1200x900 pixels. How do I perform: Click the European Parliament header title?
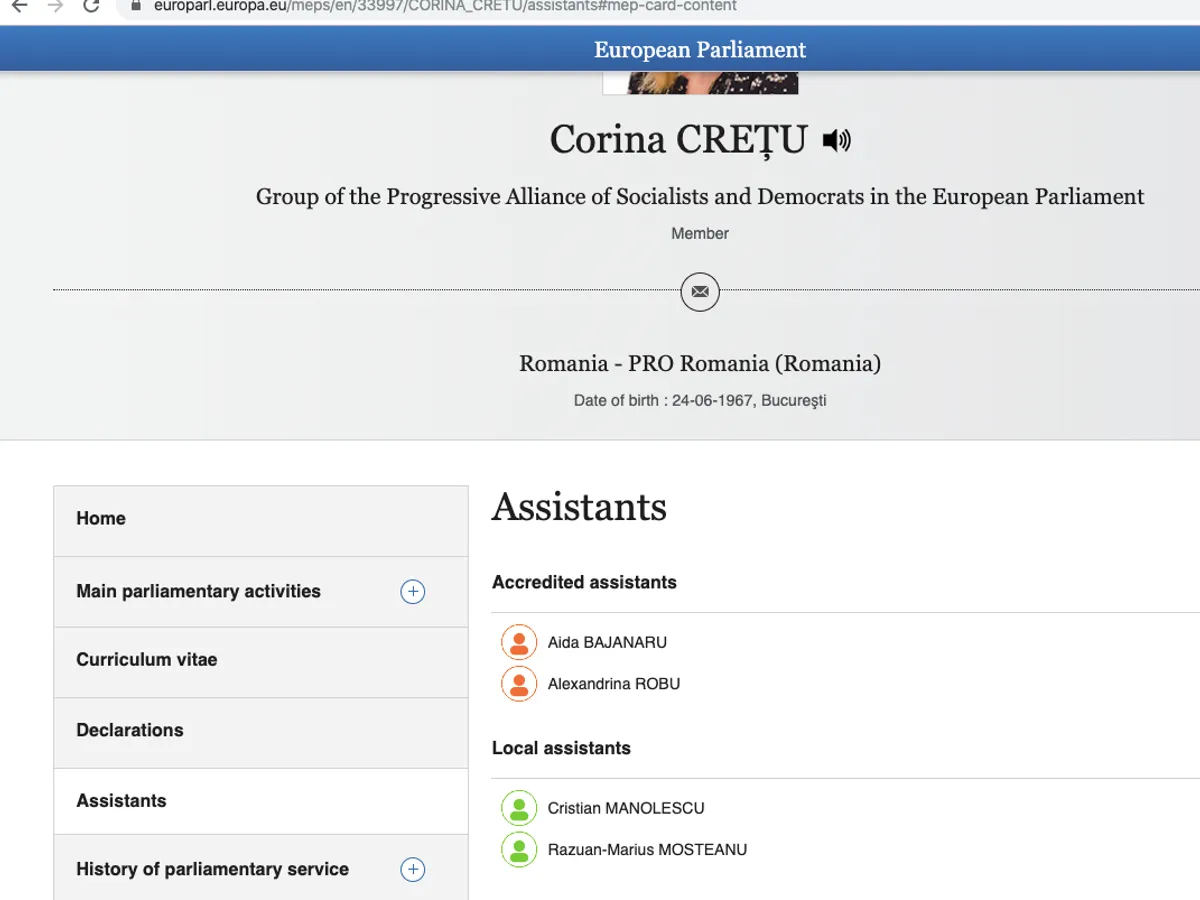pyautogui.click(x=700, y=50)
